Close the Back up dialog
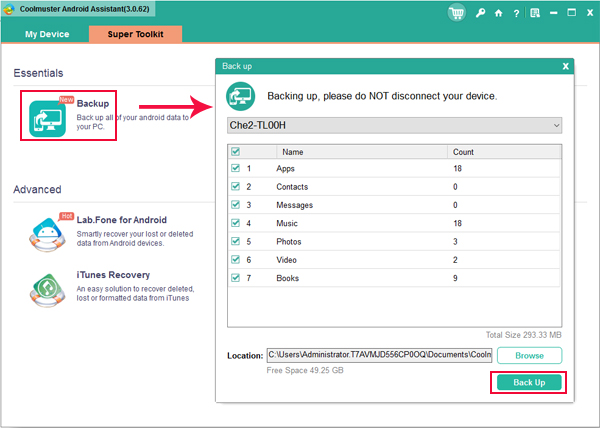 [566, 66]
